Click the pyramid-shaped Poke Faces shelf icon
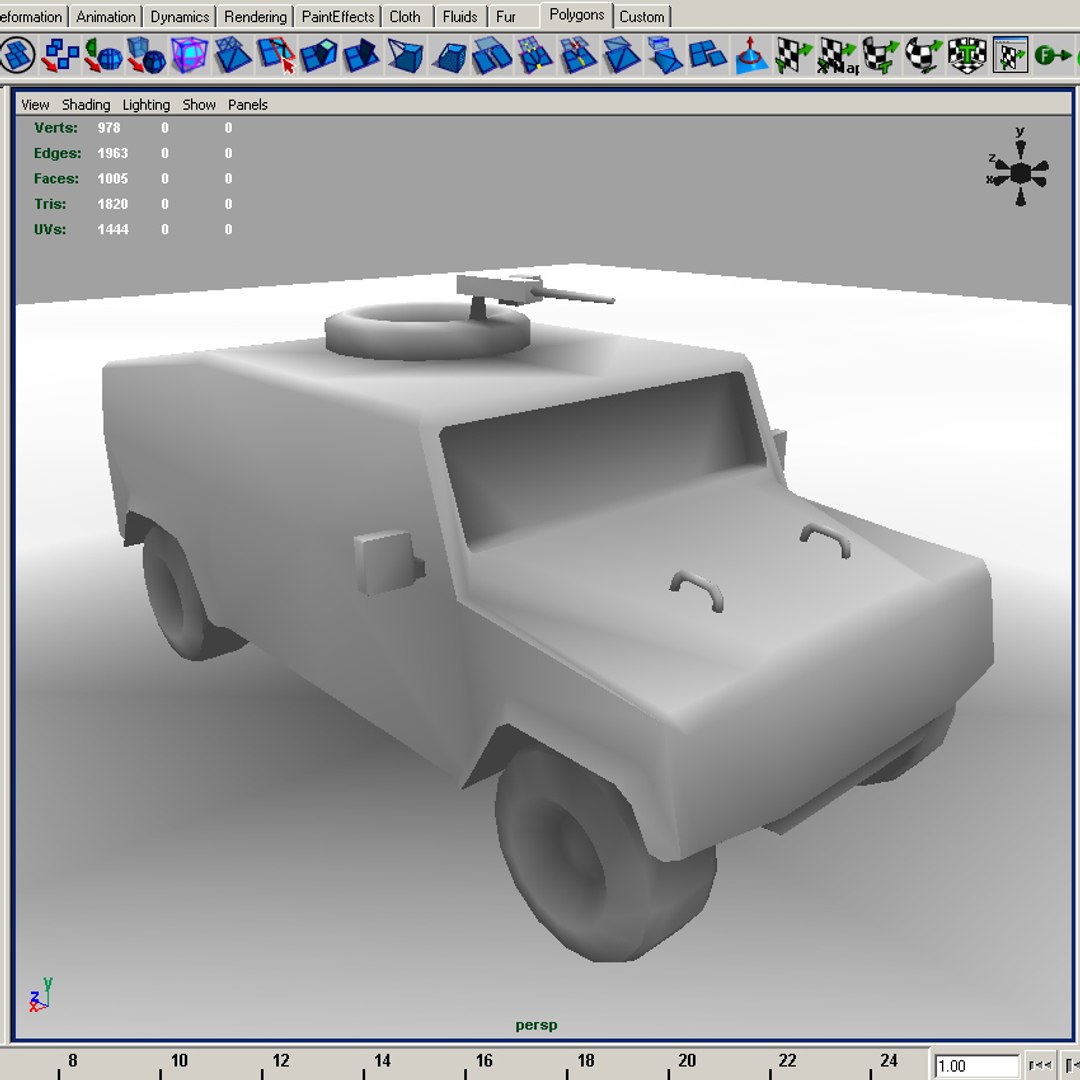 [x=621, y=55]
